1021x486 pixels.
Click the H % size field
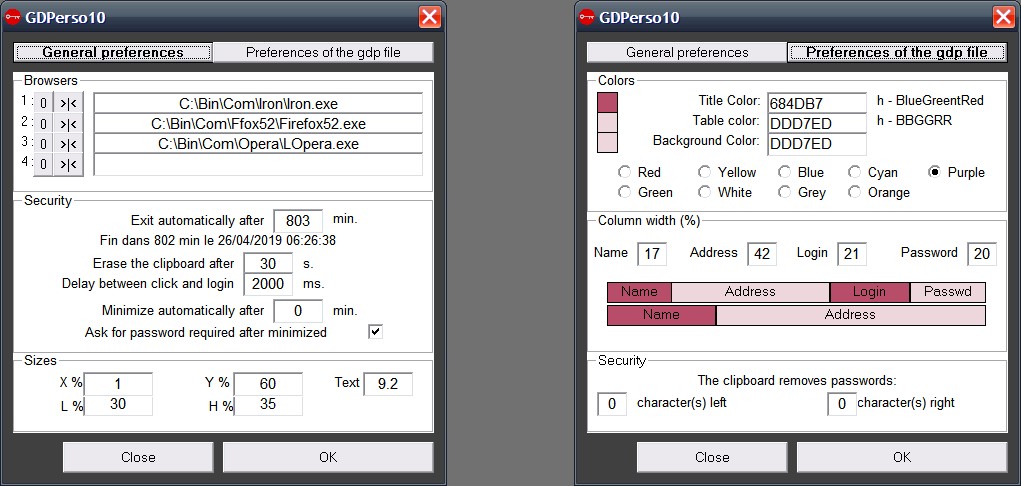268,405
